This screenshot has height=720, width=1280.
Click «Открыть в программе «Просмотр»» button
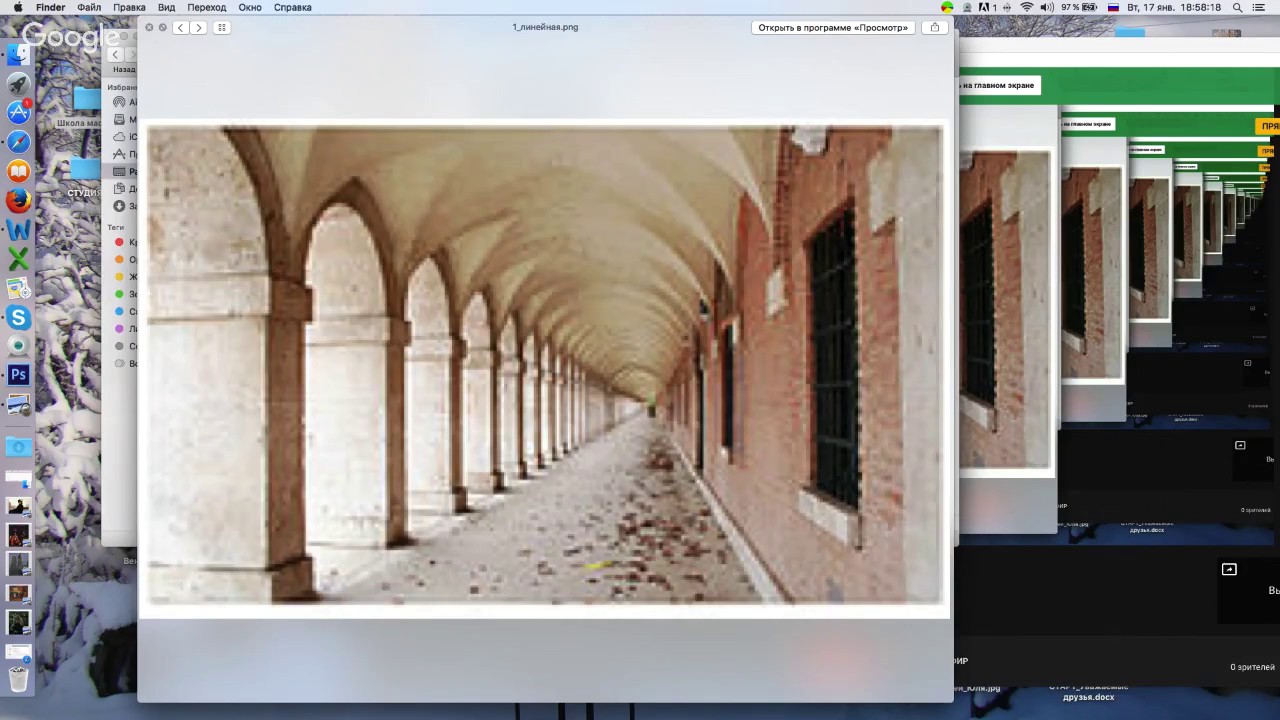tap(833, 27)
